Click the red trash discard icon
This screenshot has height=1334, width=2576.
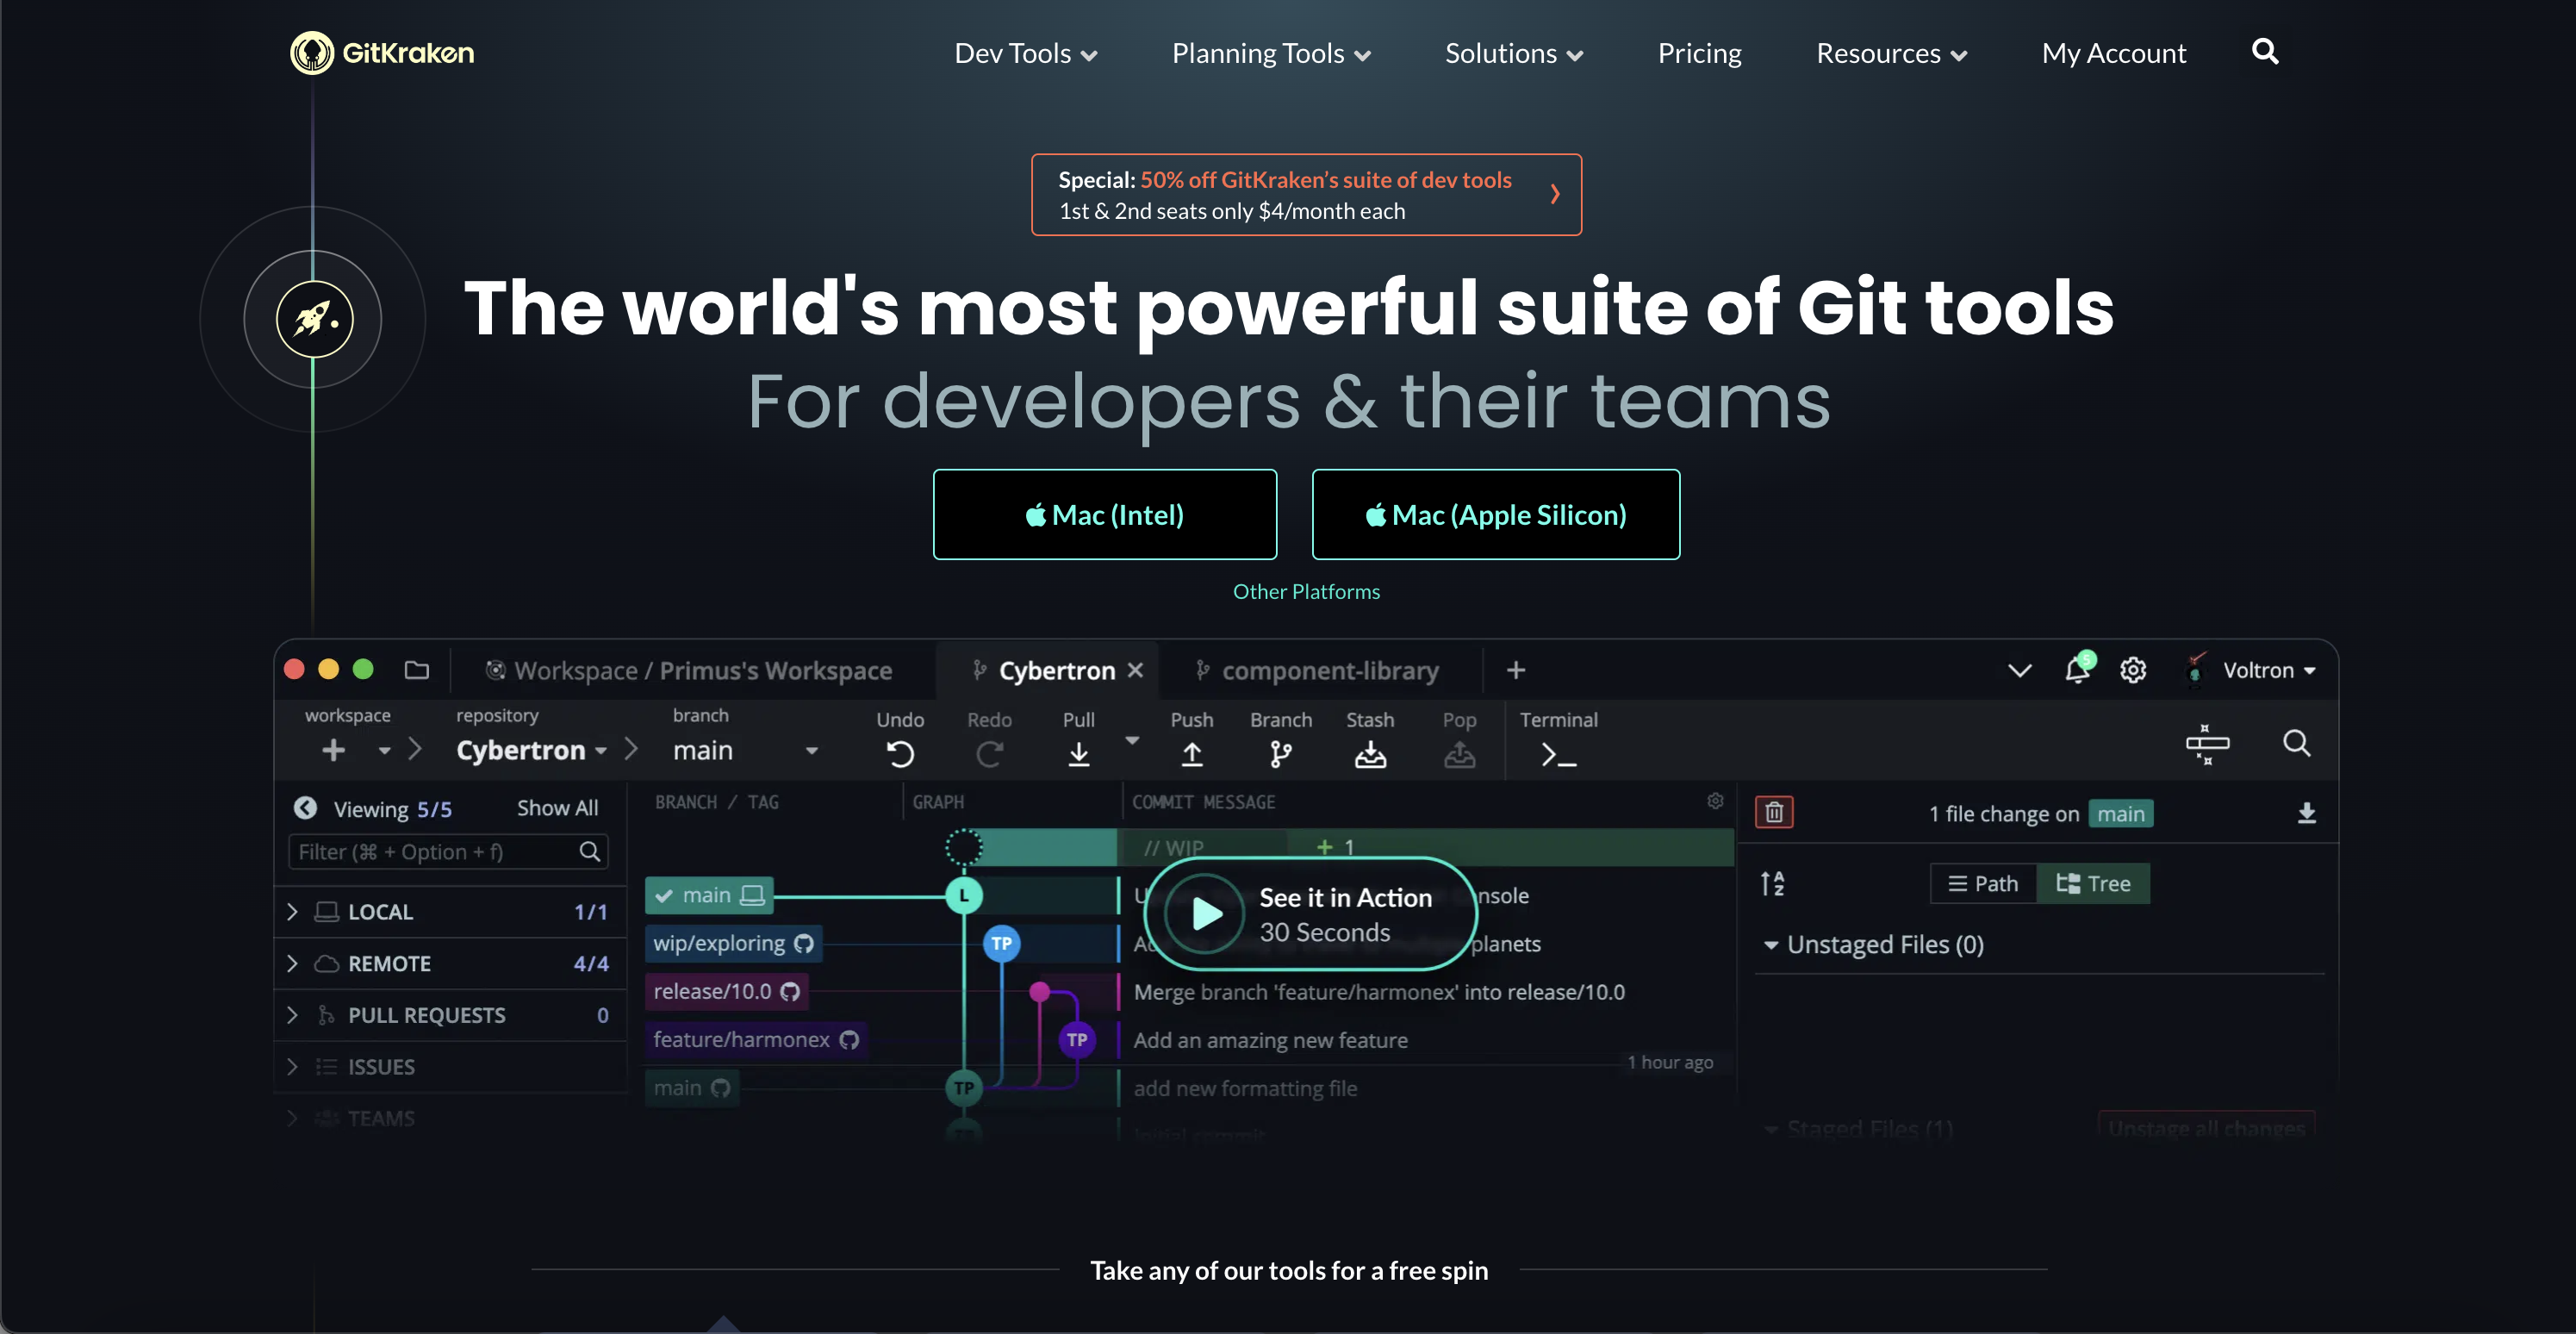click(x=1773, y=812)
